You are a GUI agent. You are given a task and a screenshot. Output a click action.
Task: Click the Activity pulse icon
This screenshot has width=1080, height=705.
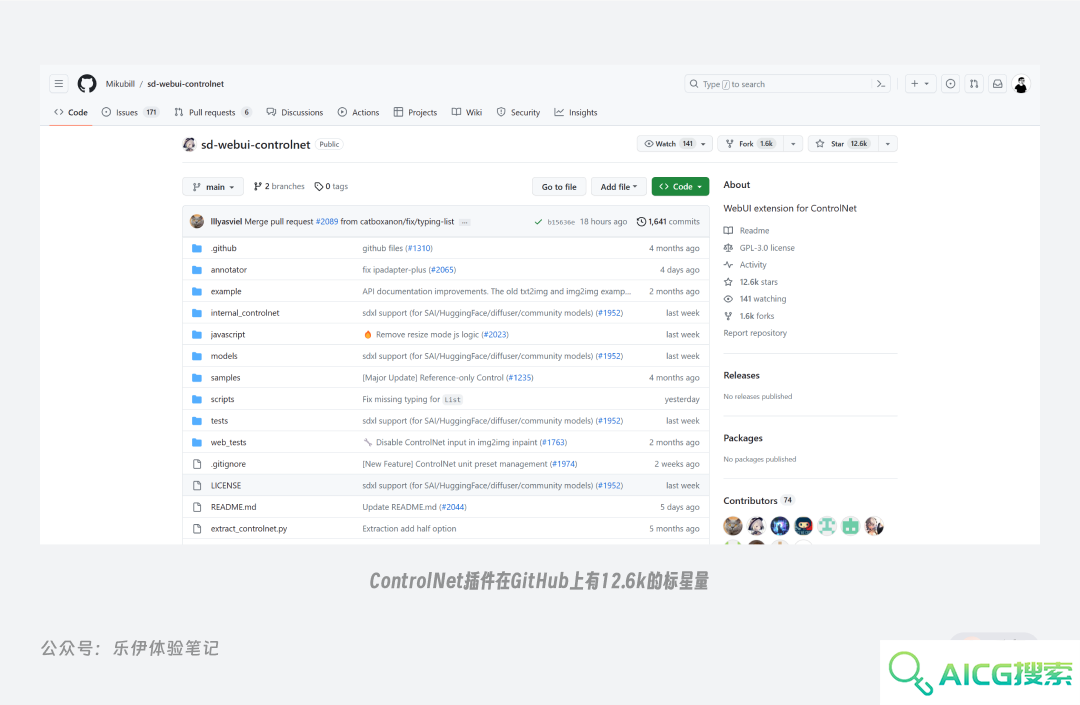[x=728, y=264]
